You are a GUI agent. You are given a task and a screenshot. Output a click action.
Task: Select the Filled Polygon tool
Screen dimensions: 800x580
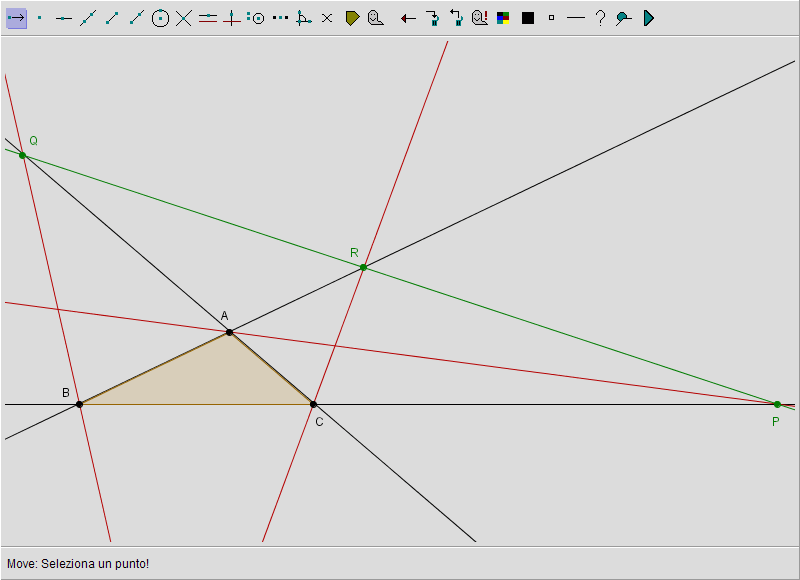[x=352, y=18]
